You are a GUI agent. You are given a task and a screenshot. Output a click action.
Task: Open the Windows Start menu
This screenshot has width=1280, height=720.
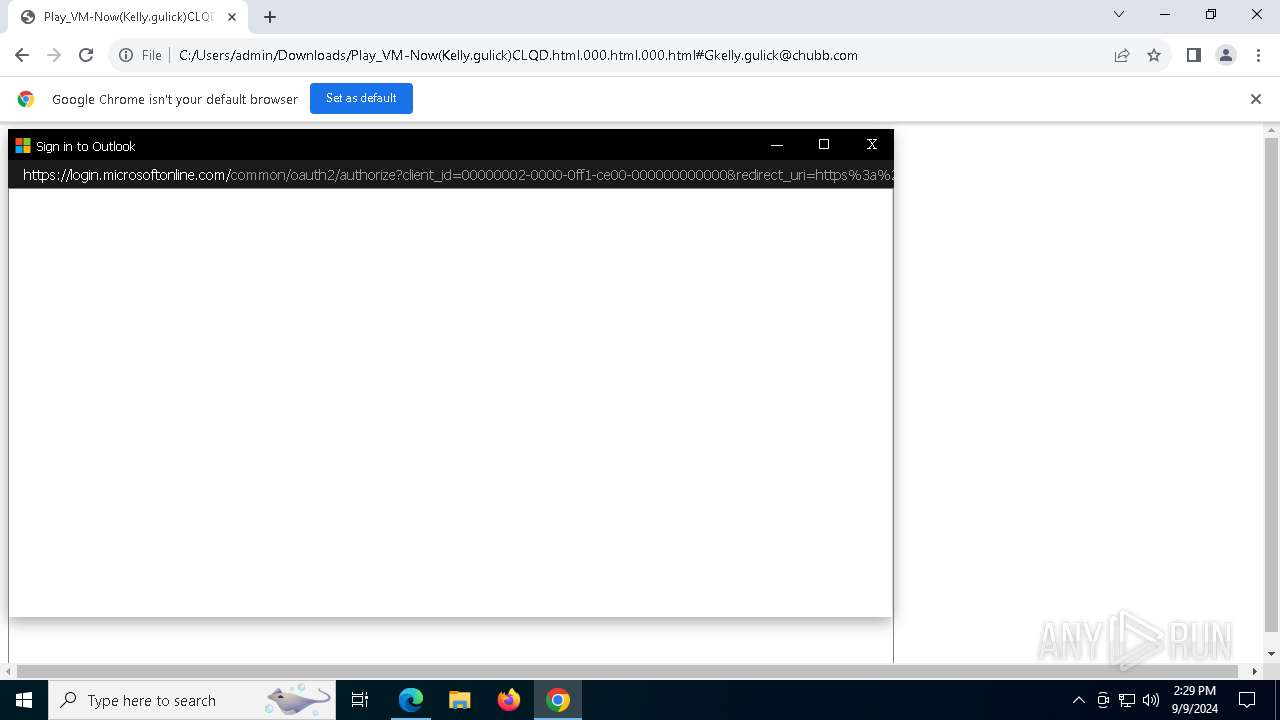24,700
